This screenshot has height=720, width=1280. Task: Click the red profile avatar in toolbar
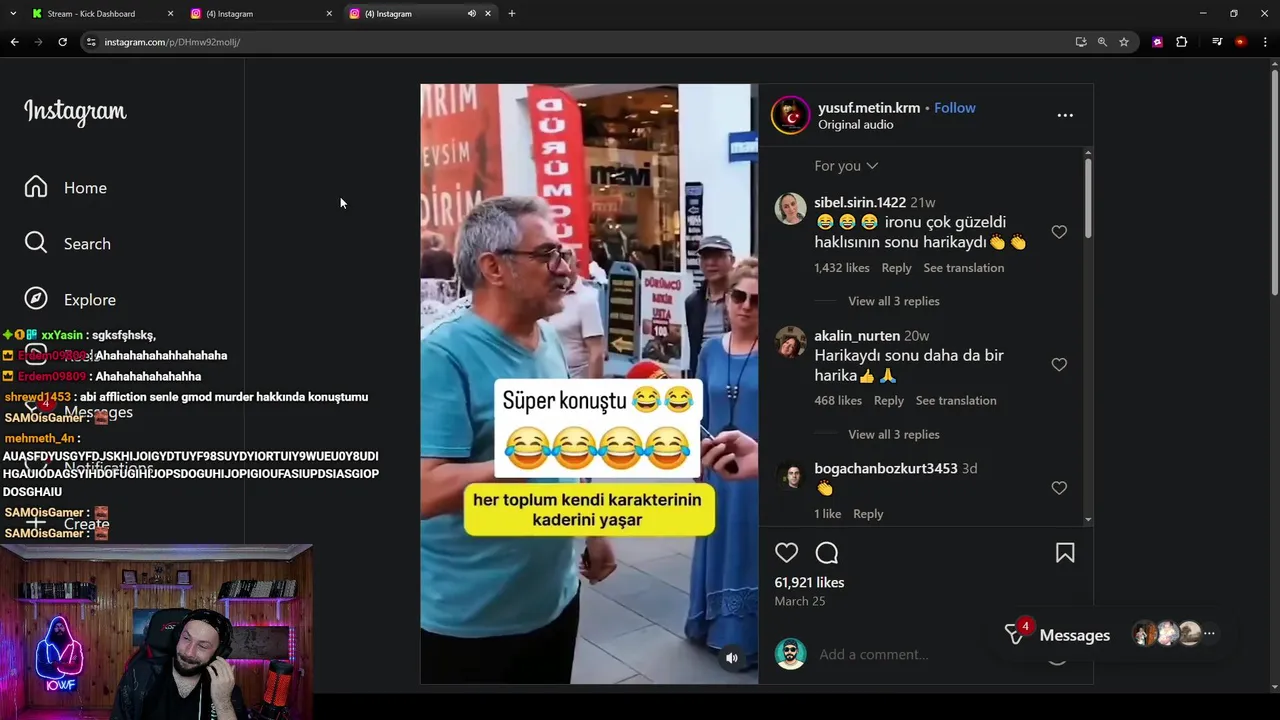point(1241,42)
